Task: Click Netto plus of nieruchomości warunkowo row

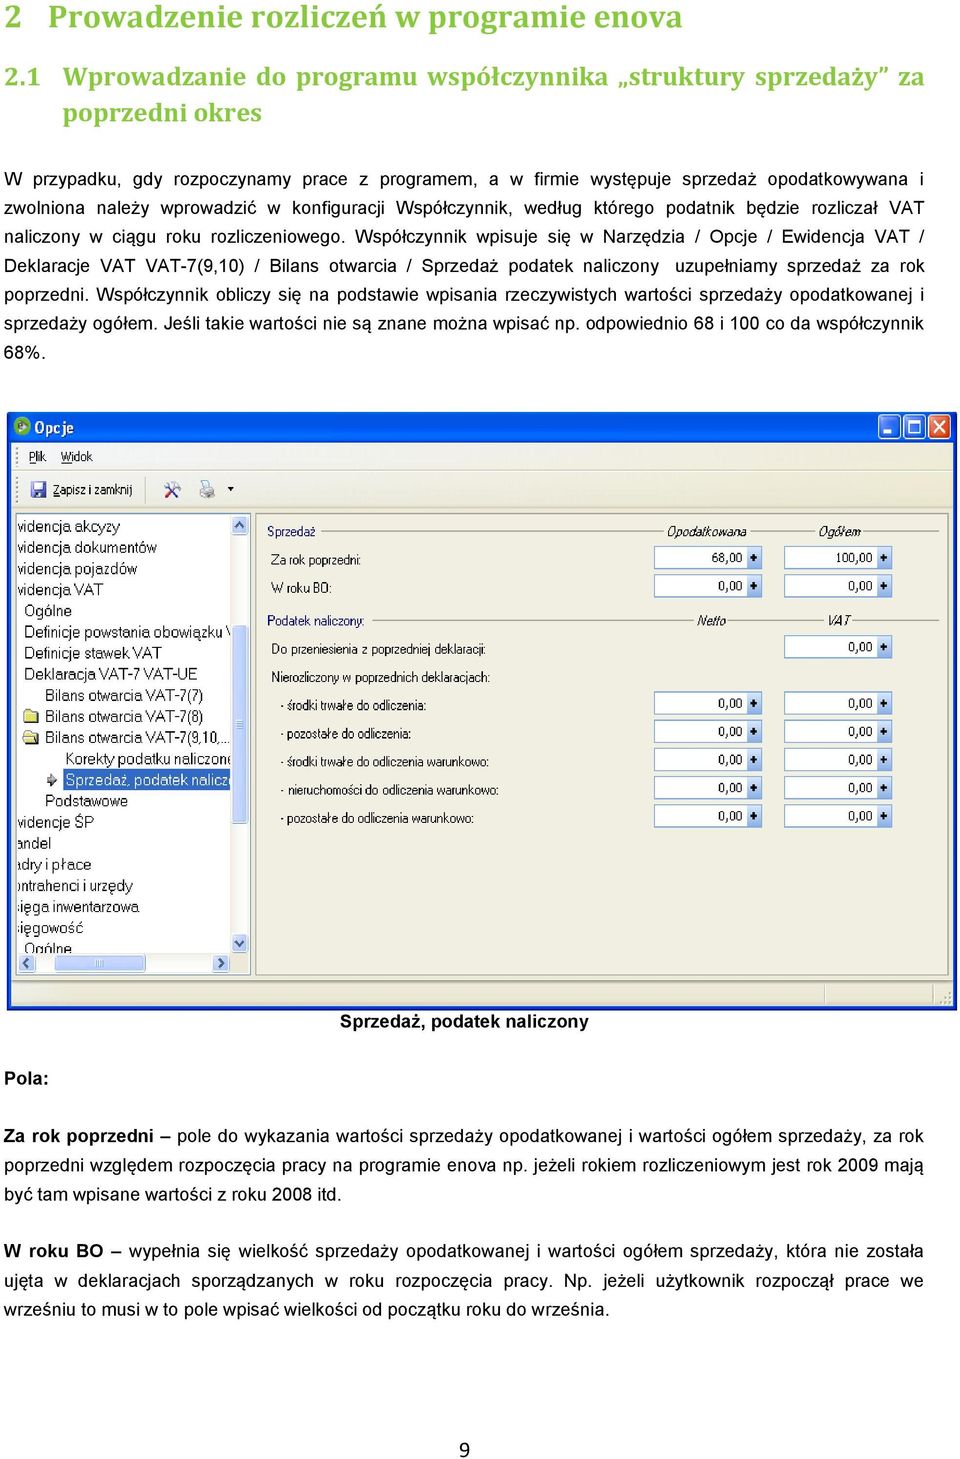Action: (x=754, y=788)
